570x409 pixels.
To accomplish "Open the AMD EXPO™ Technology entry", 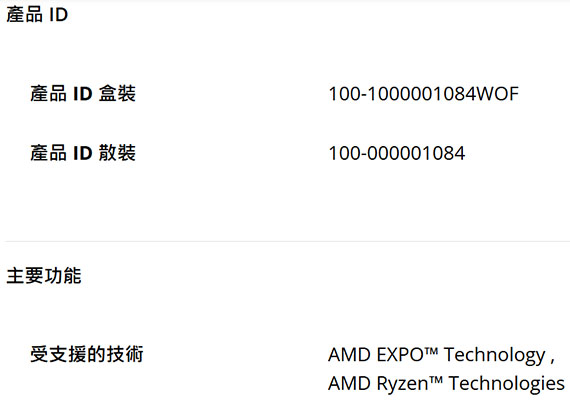I will pyautogui.click(x=437, y=355).
